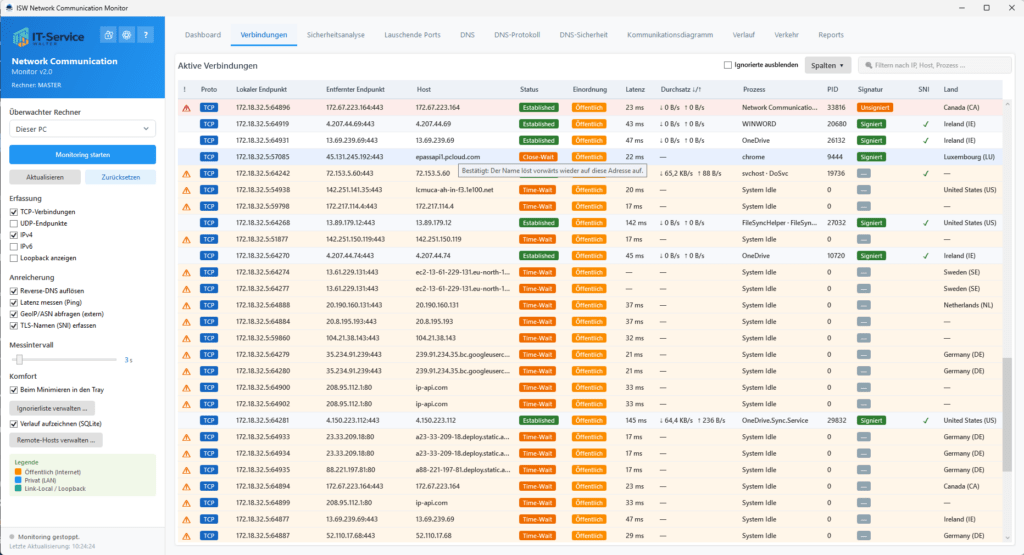
Task: Open the Überwachter Rechner dropdown showing Dieser PC
Action: [x=82, y=129]
